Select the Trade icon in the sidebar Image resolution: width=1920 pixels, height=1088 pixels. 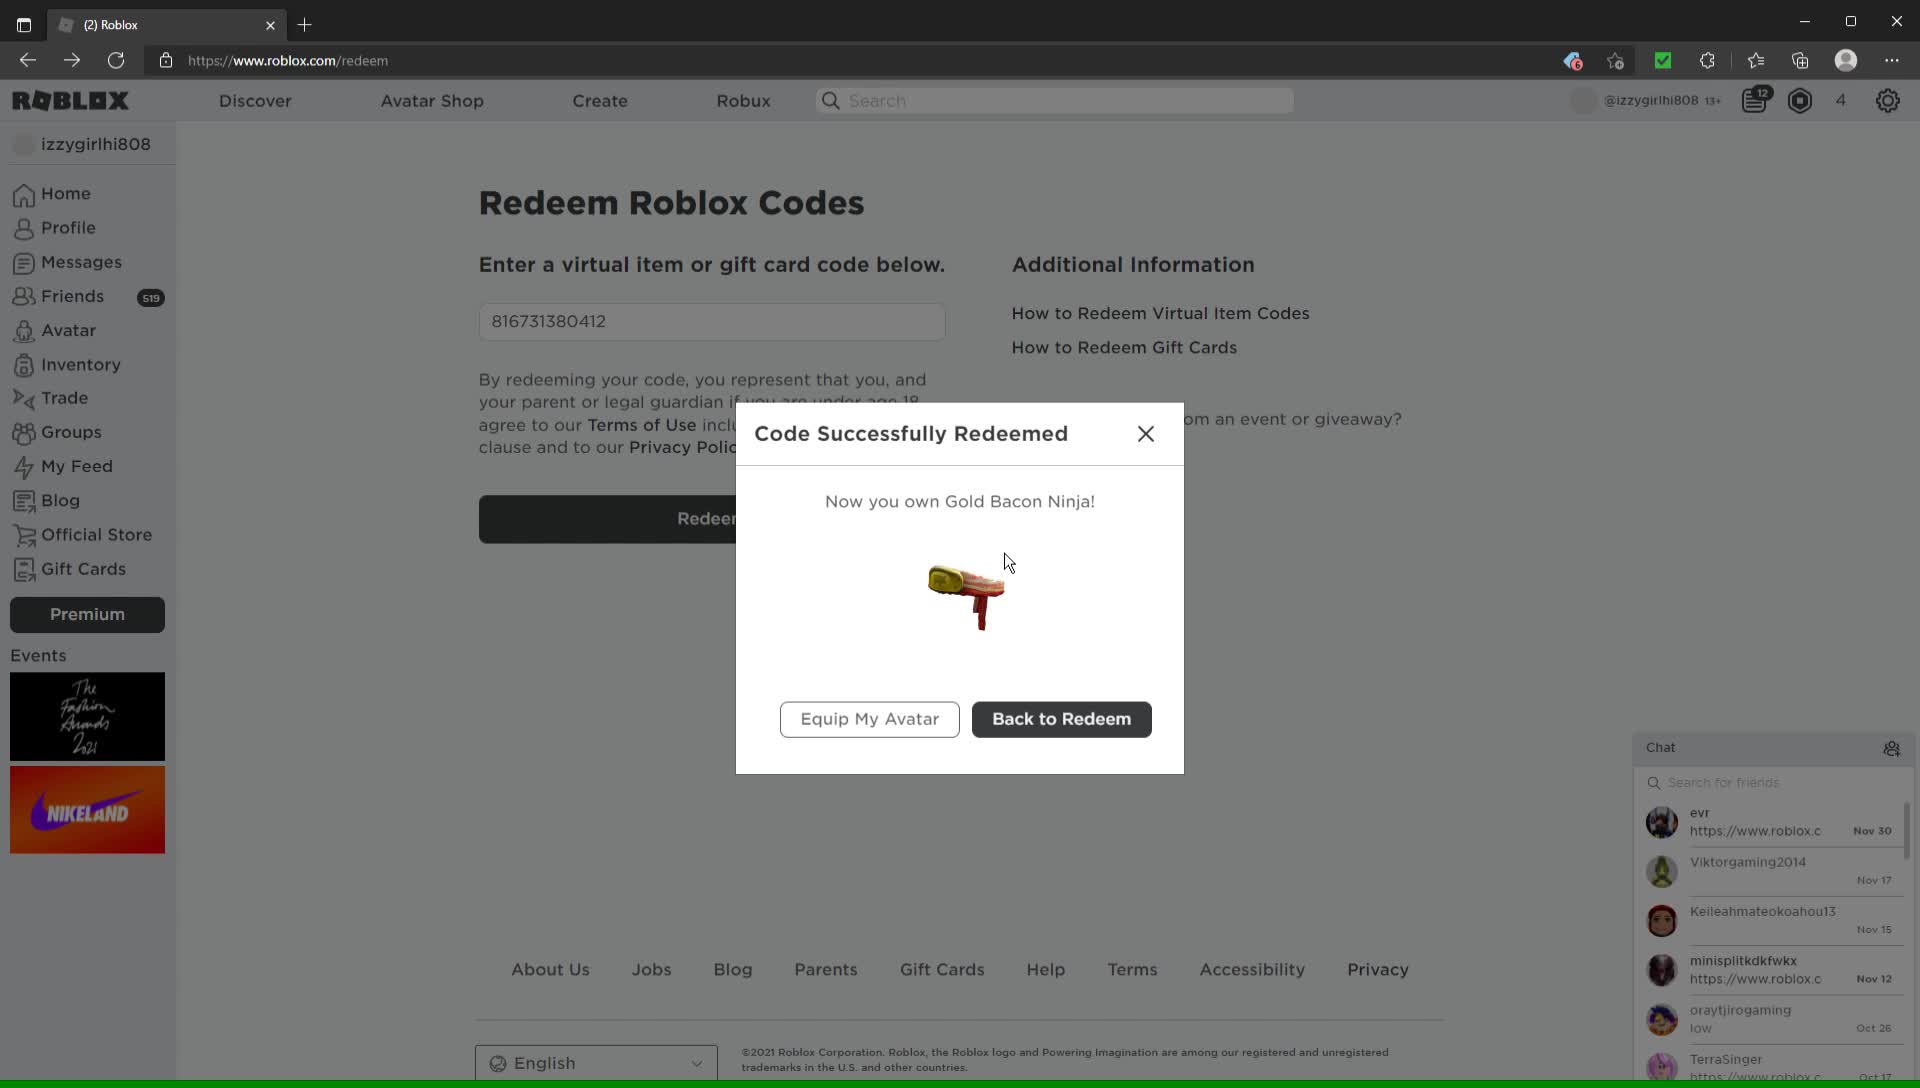coord(24,398)
